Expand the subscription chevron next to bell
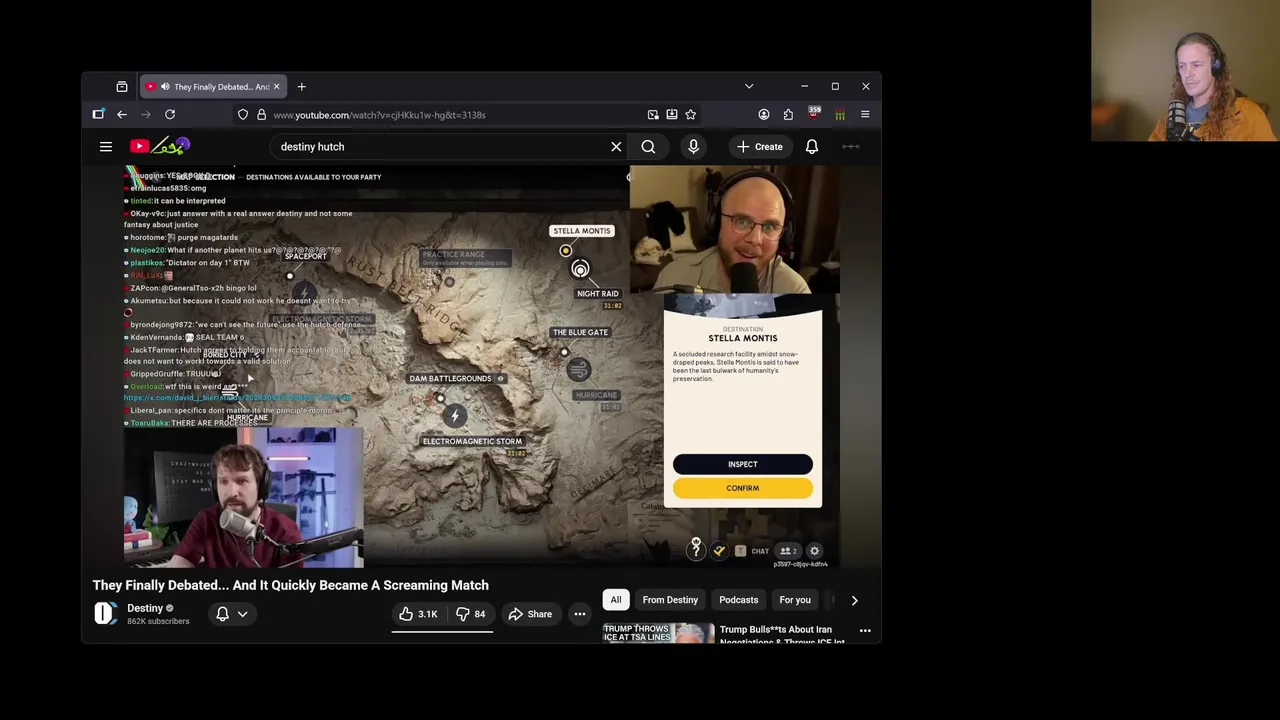Image resolution: width=1280 pixels, height=720 pixels. coord(243,614)
